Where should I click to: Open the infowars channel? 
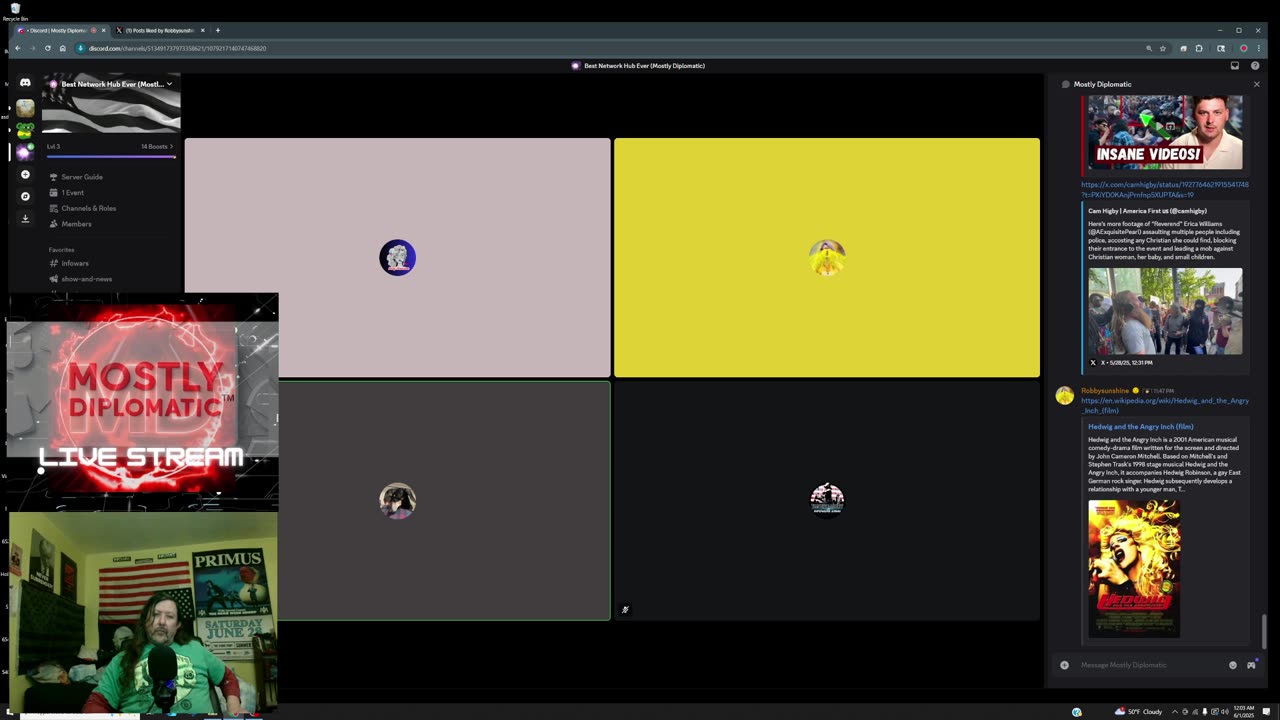pyautogui.click(x=75, y=263)
